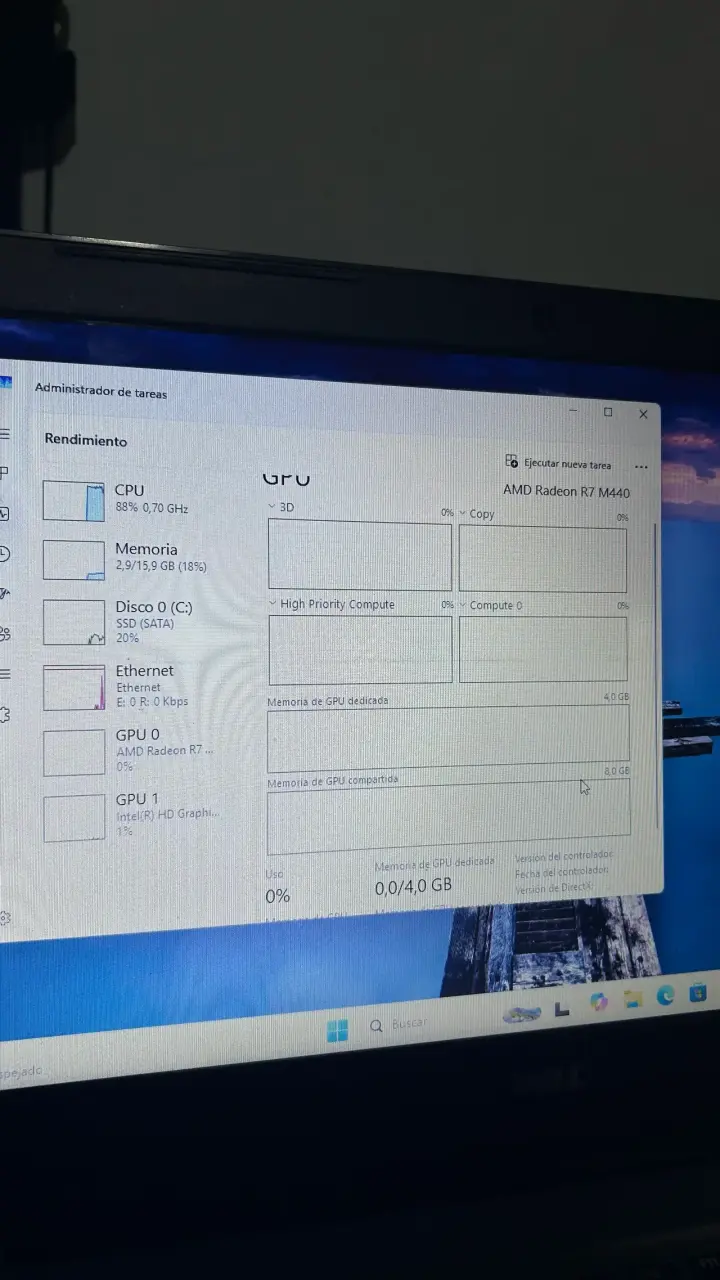Expand the 3D graph engine dropdown
The height and width of the screenshot is (1280, 720).
(274, 507)
